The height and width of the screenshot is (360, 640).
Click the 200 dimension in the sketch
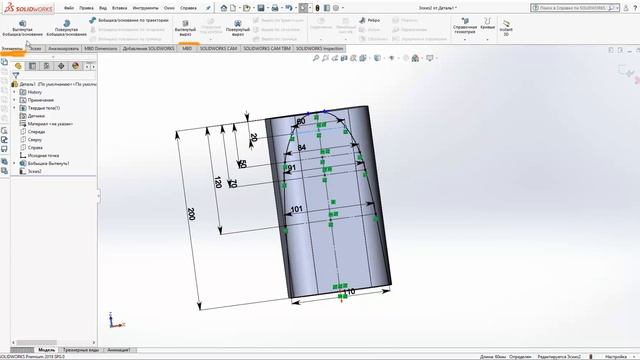click(191, 214)
